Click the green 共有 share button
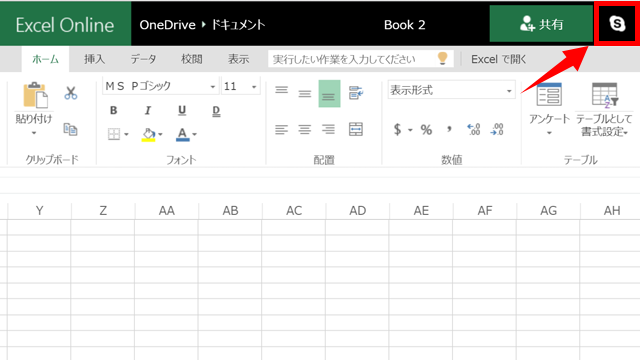The height and width of the screenshot is (360, 640). click(541, 24)
